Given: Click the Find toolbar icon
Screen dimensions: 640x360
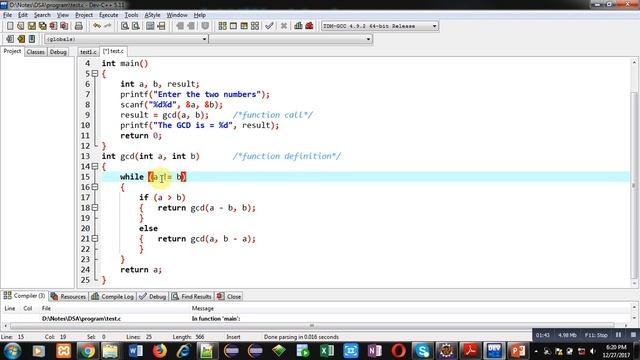Looking at the screenshot, I should tap(125, 26).
